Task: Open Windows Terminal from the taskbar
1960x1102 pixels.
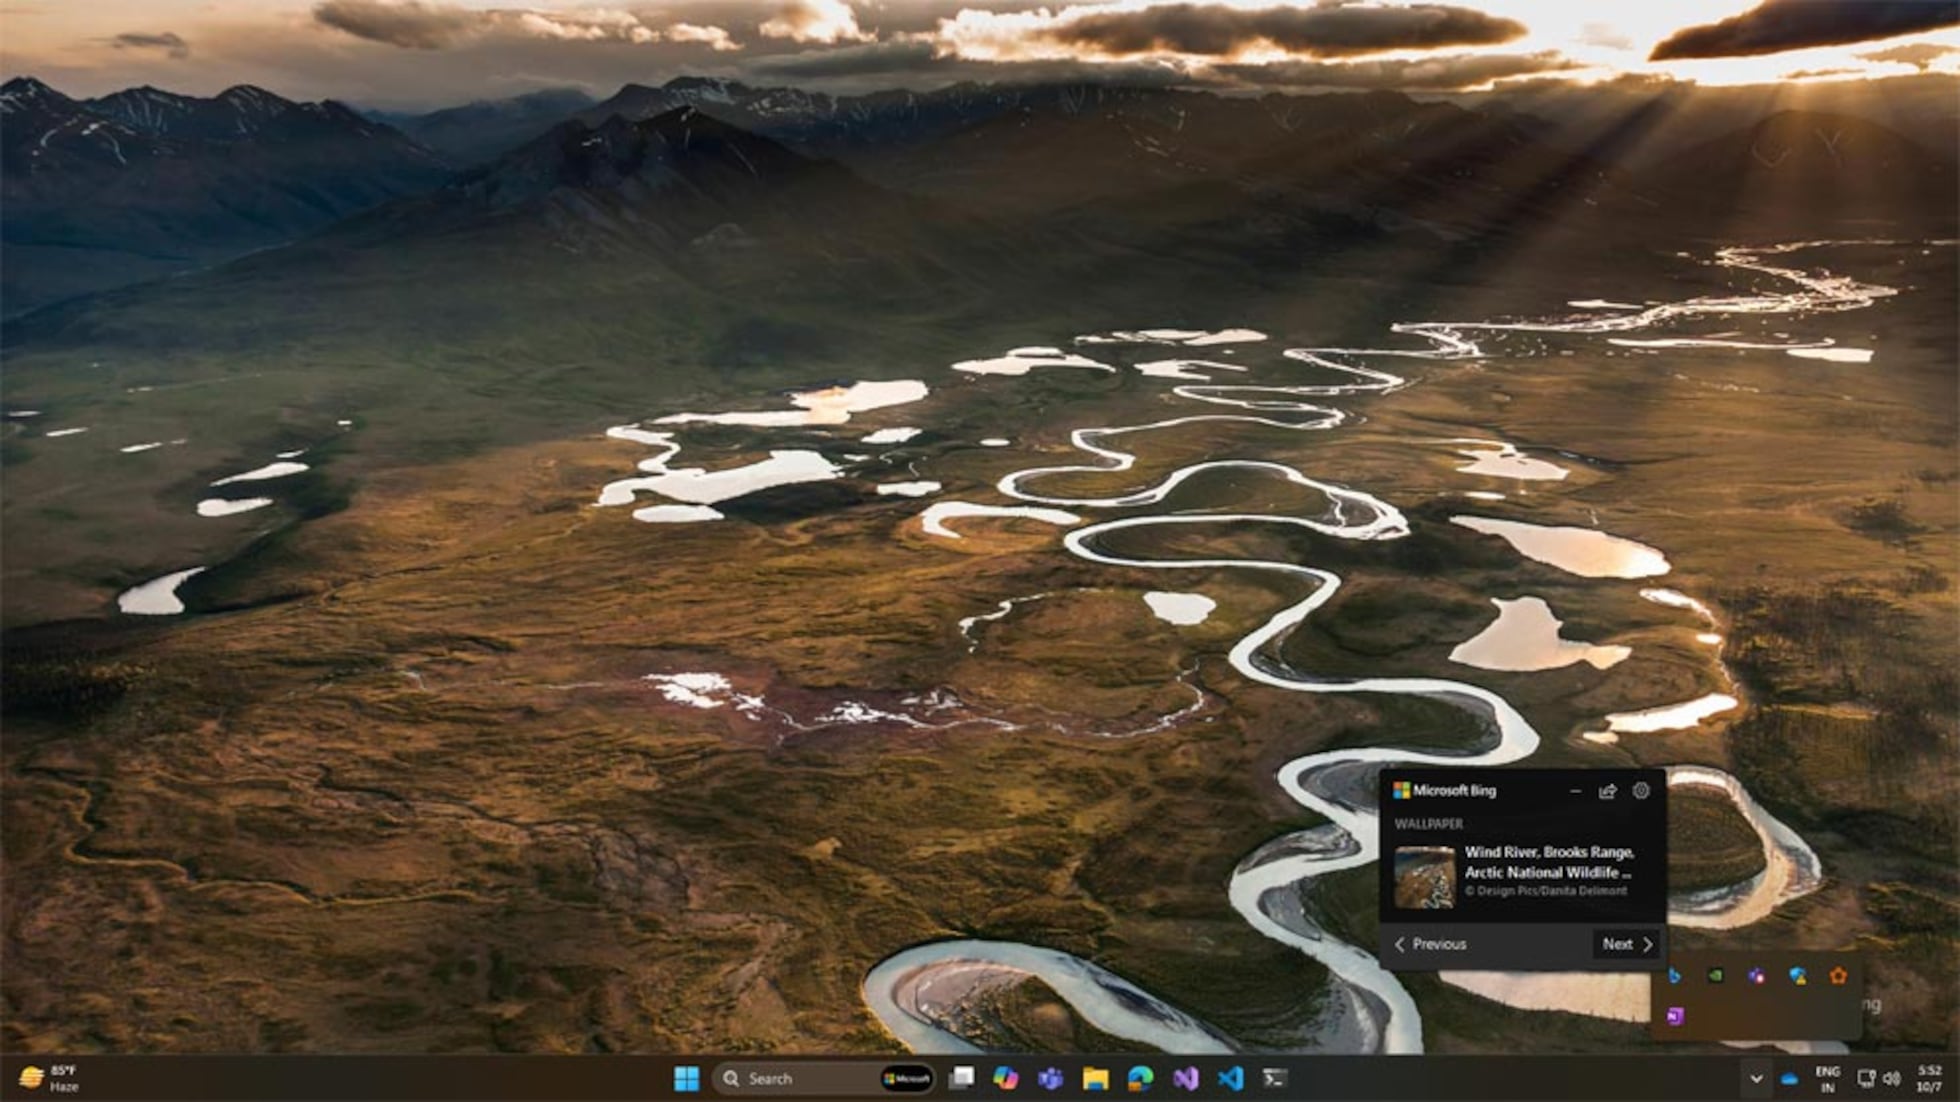Action: tap(1273, 1079)
